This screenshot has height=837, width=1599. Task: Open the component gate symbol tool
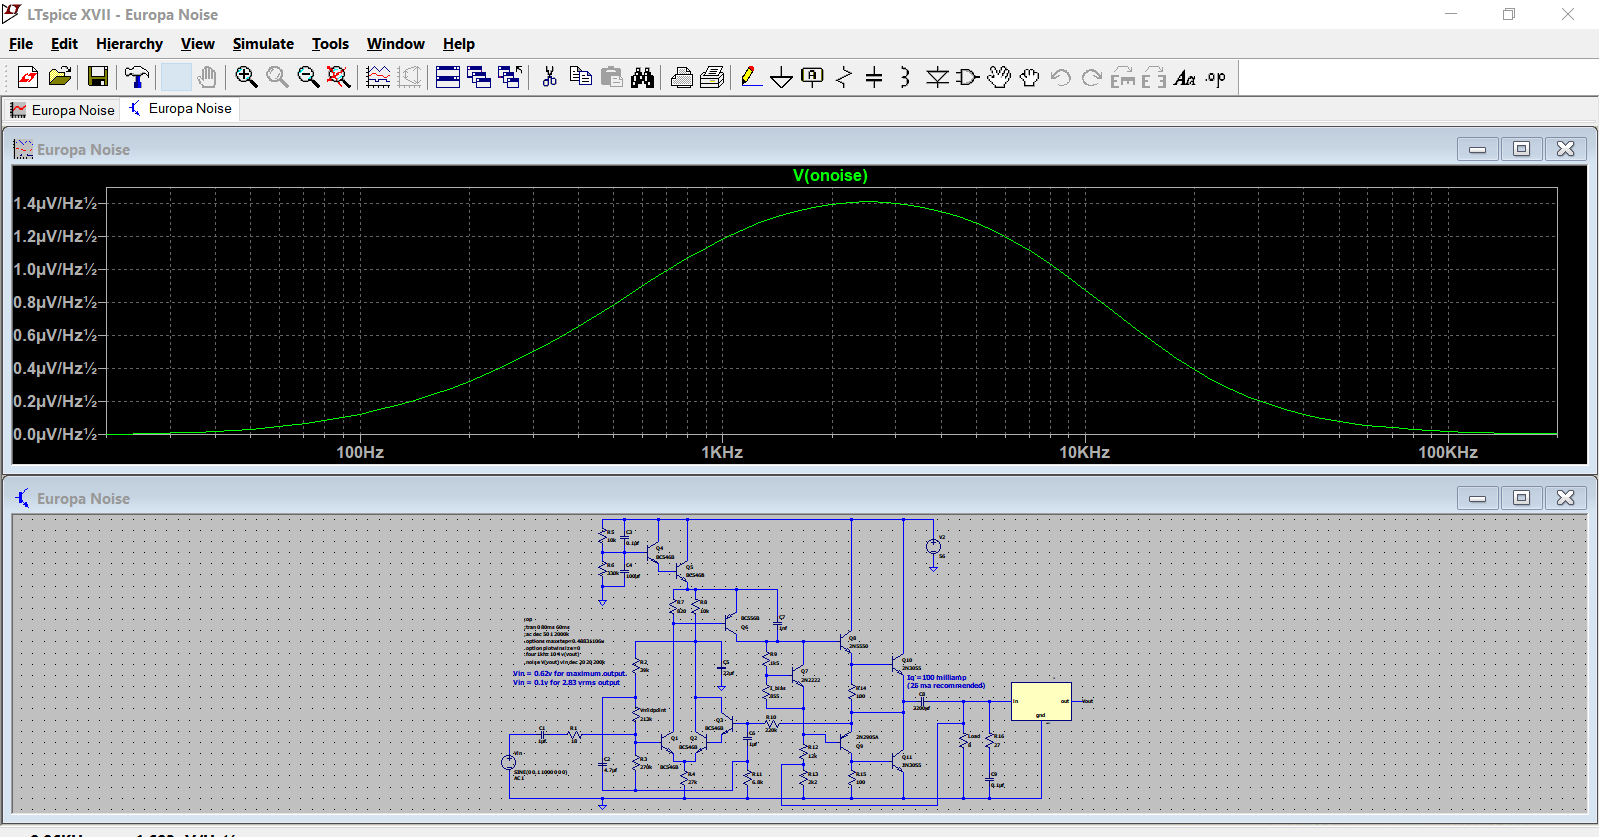coord(968,77)
